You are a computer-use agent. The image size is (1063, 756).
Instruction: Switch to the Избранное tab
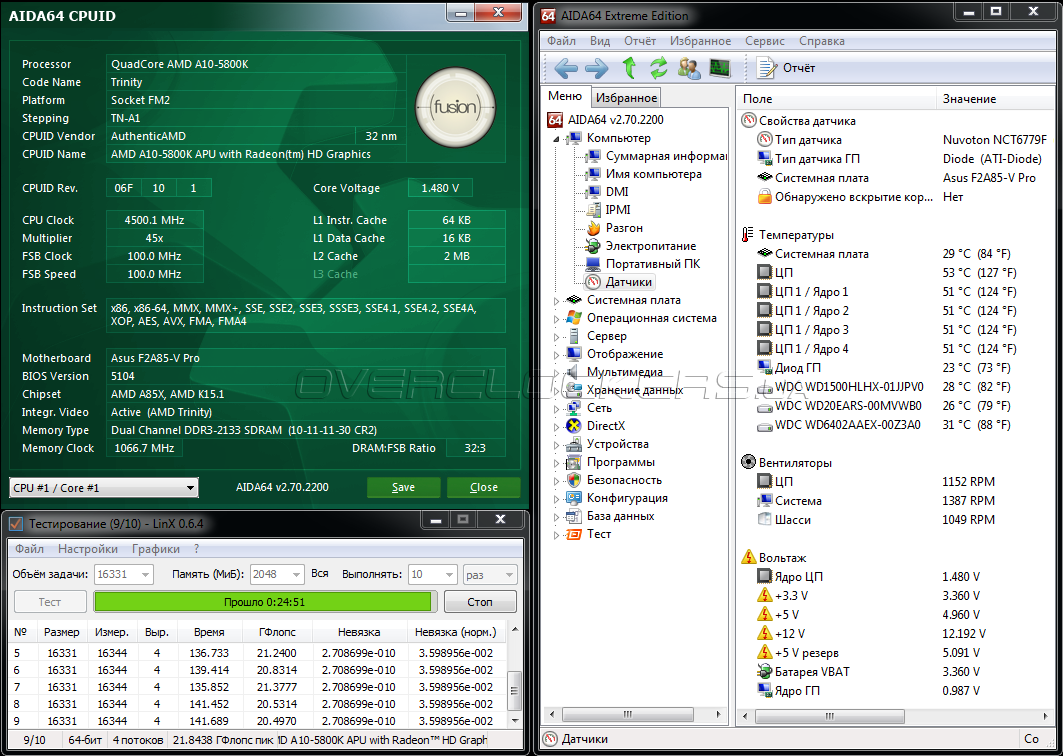coord(626,97)
